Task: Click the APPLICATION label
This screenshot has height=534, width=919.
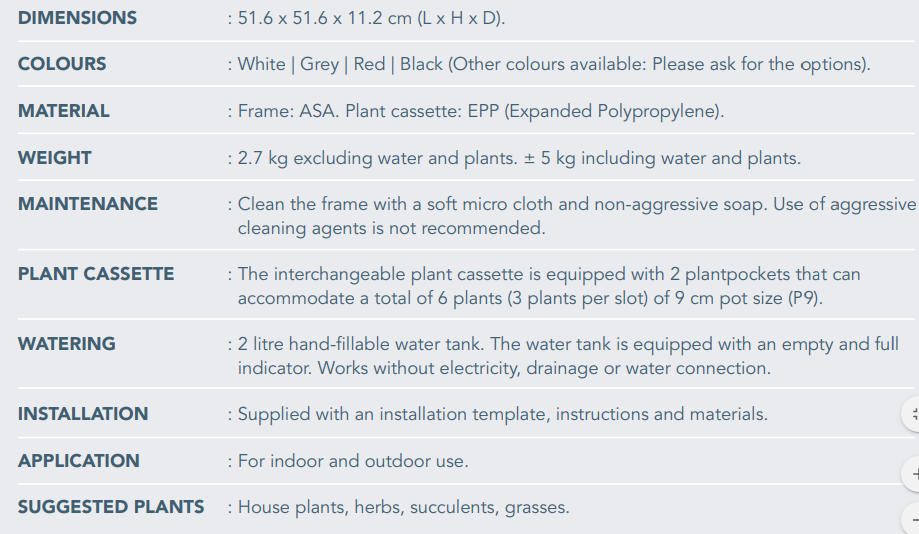Action: click(79, 461)
